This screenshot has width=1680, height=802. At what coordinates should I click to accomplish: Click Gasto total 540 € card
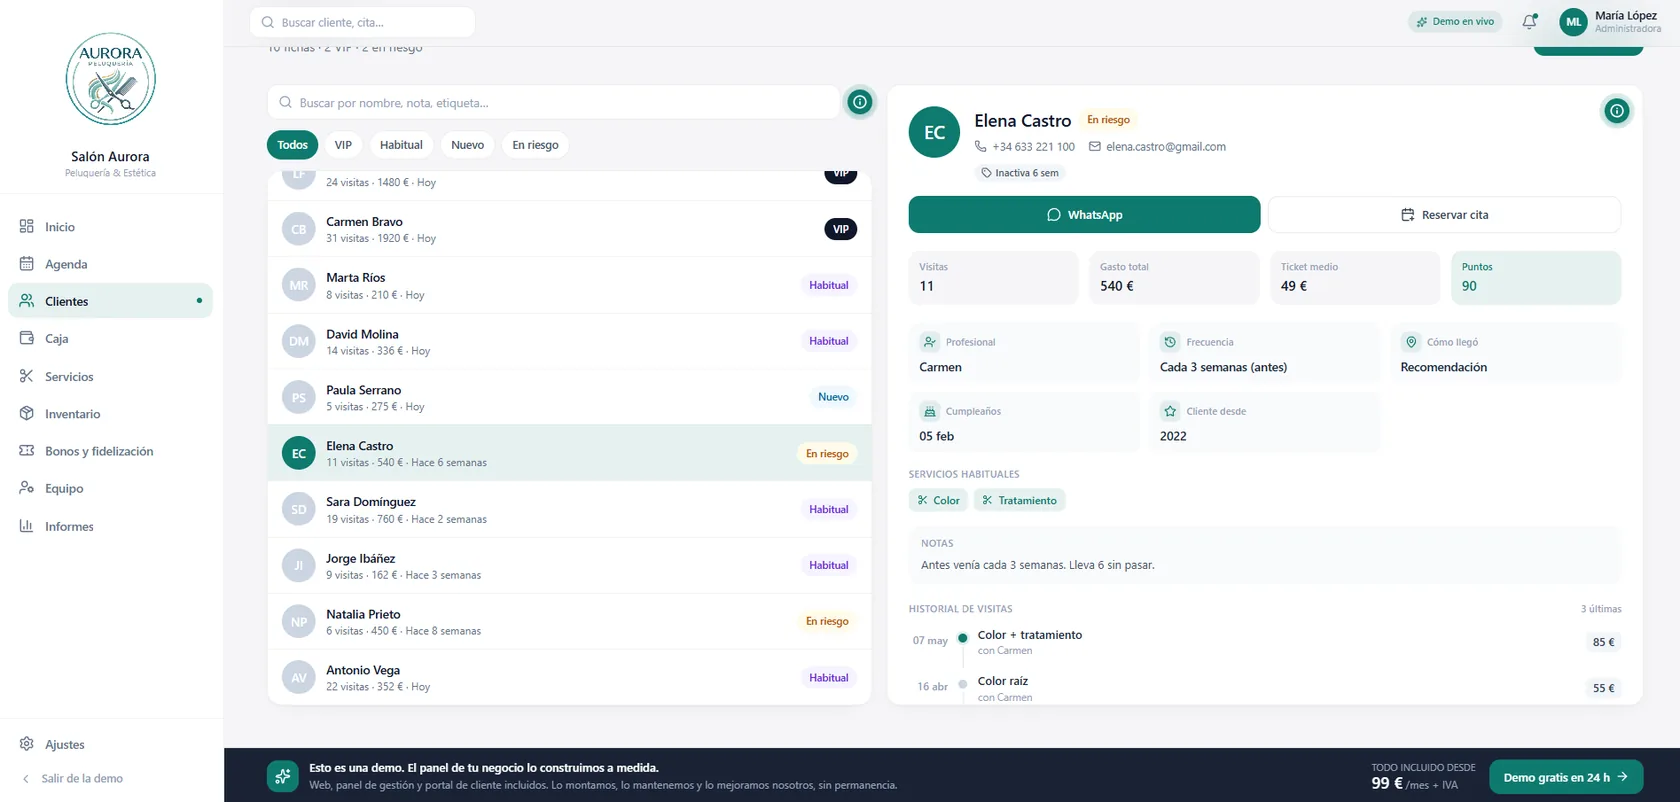[x=1174, y=277]
